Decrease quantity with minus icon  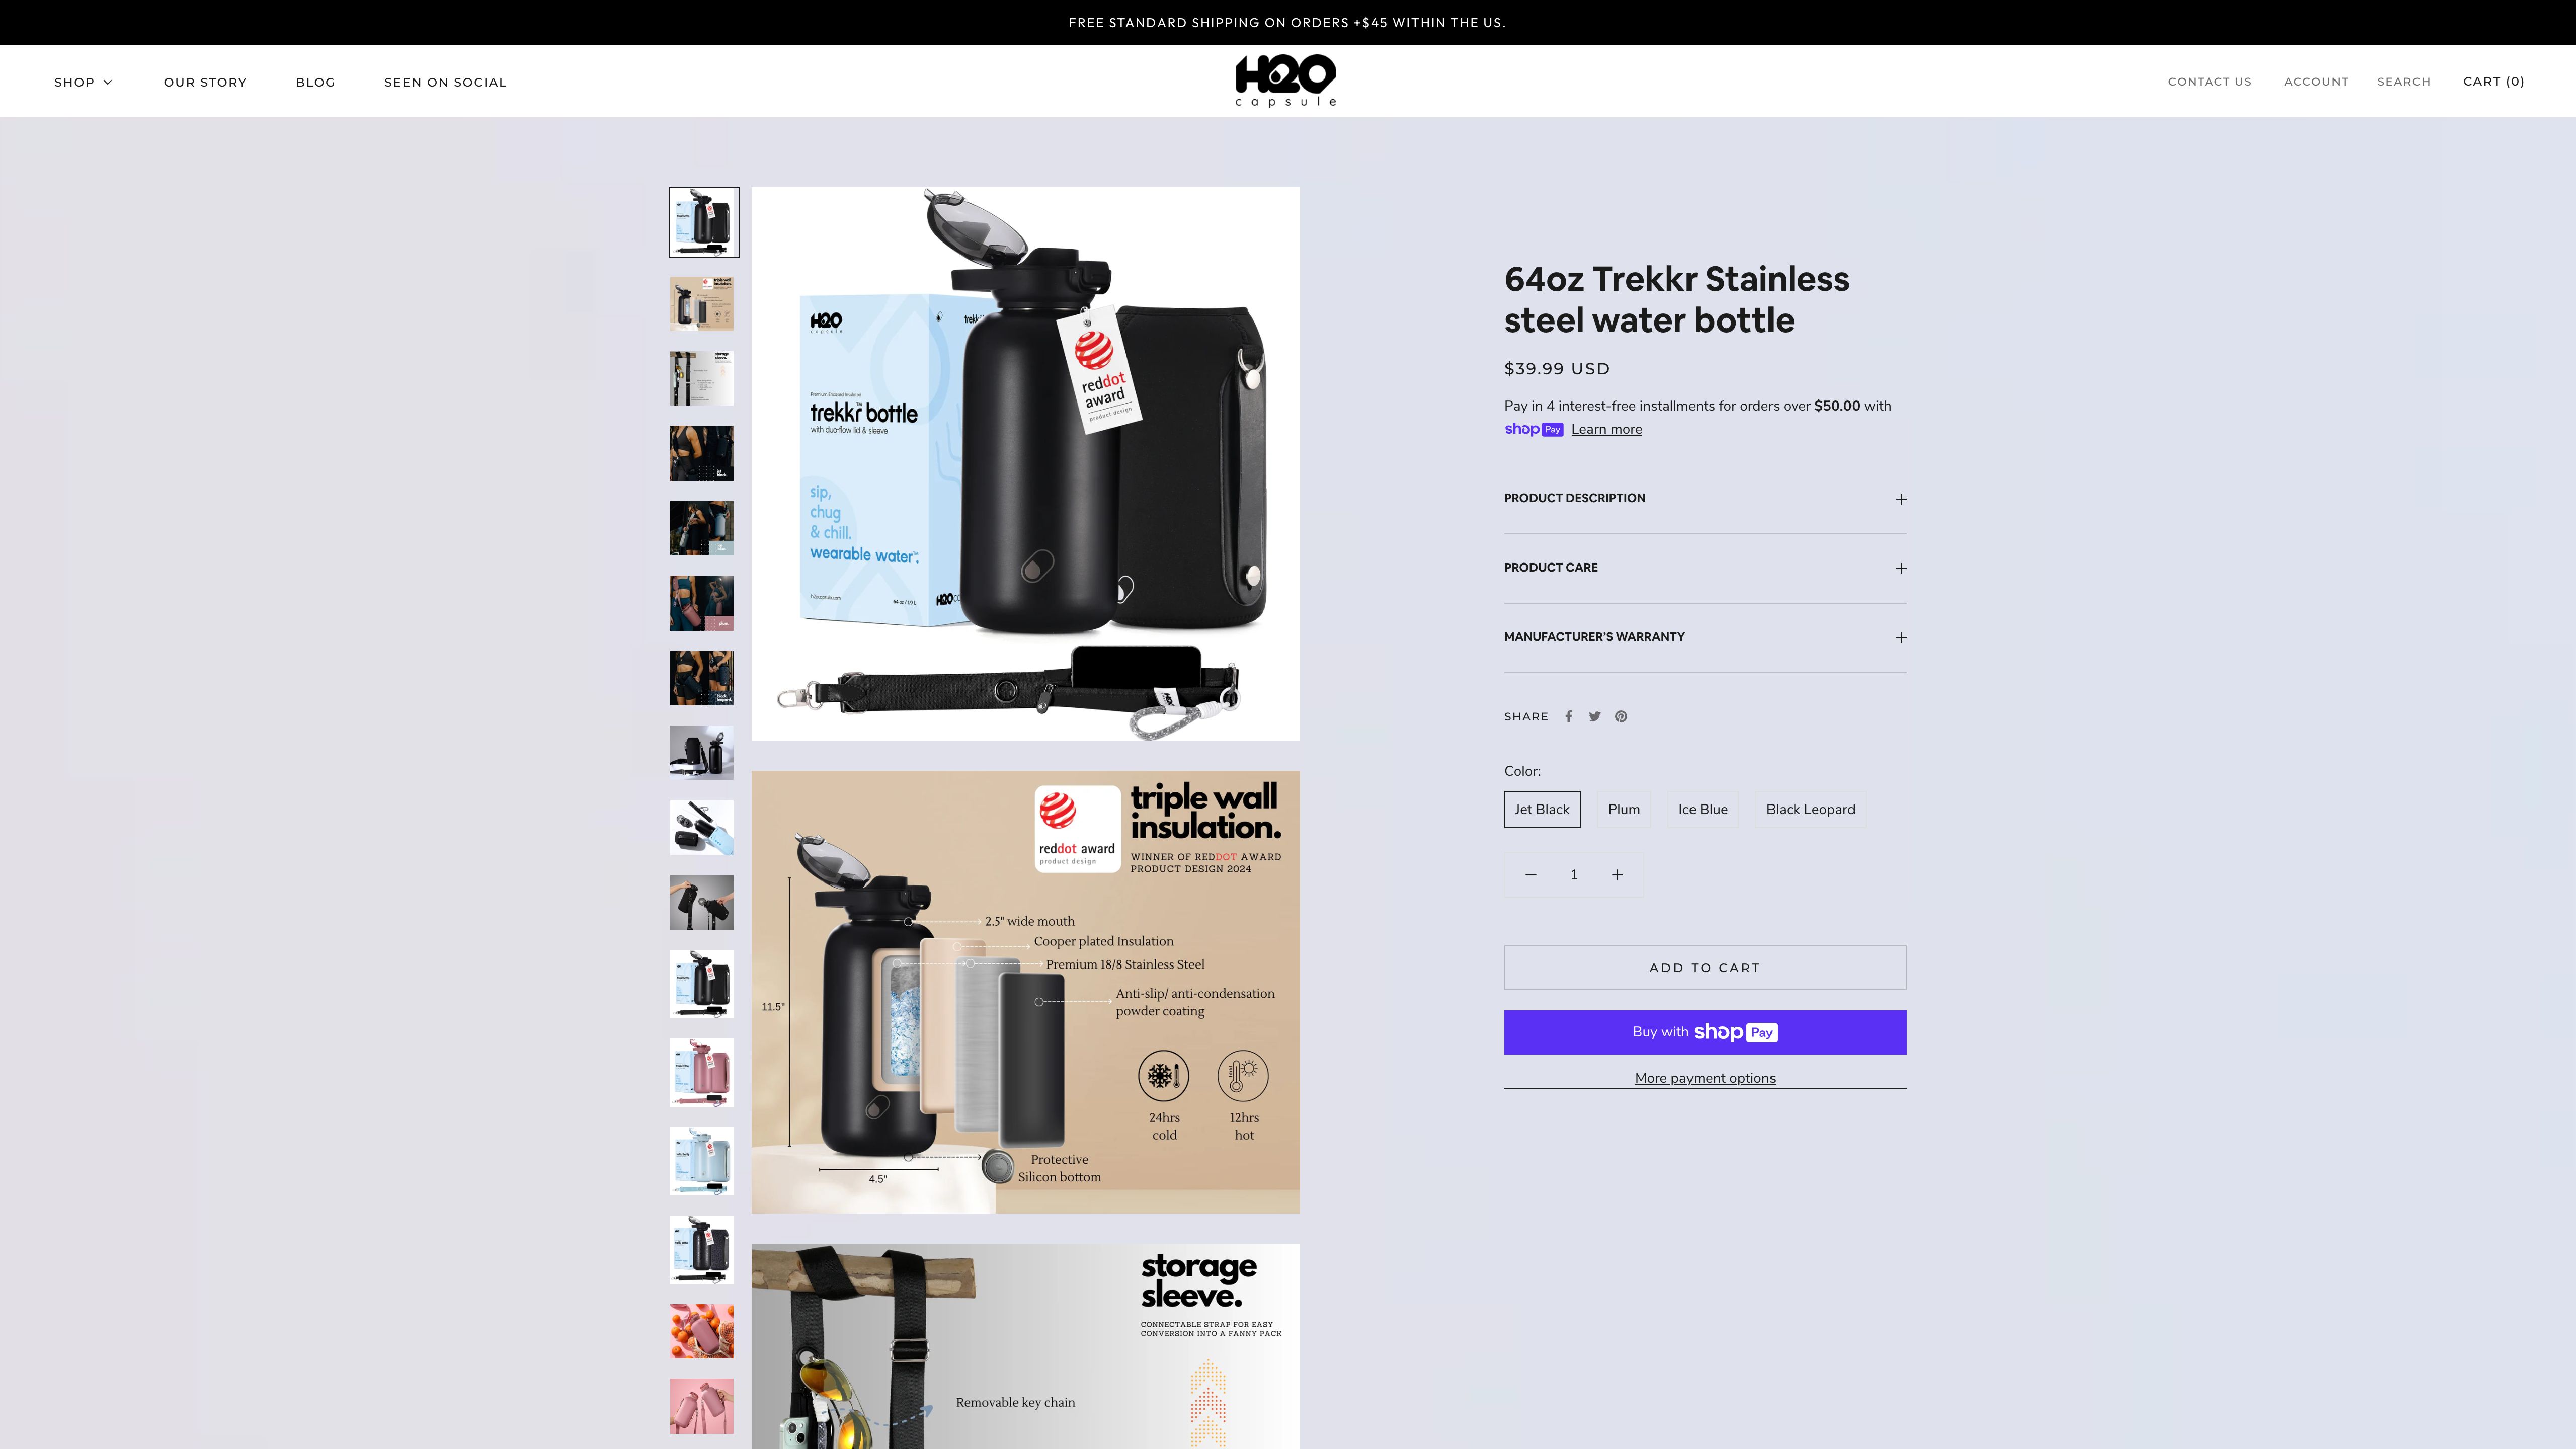coord(1530,875)
